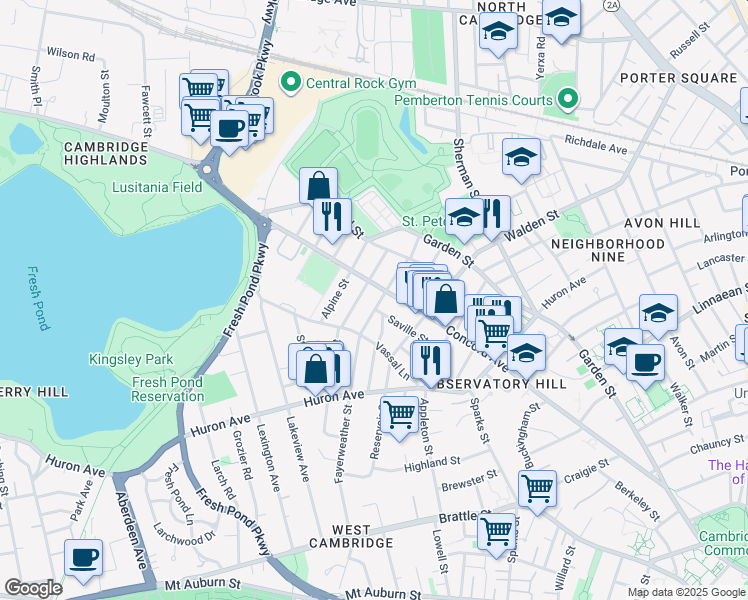
Task: Click the Russell St label
Action: pyautogui.click(x=691, y=41)
